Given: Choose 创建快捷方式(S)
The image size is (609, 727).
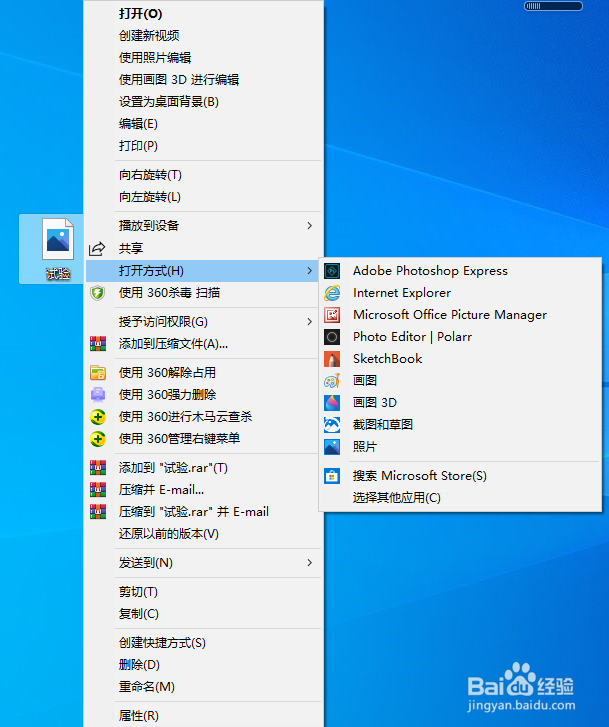Looking at the screenshot, I should [x=162, y=643].
